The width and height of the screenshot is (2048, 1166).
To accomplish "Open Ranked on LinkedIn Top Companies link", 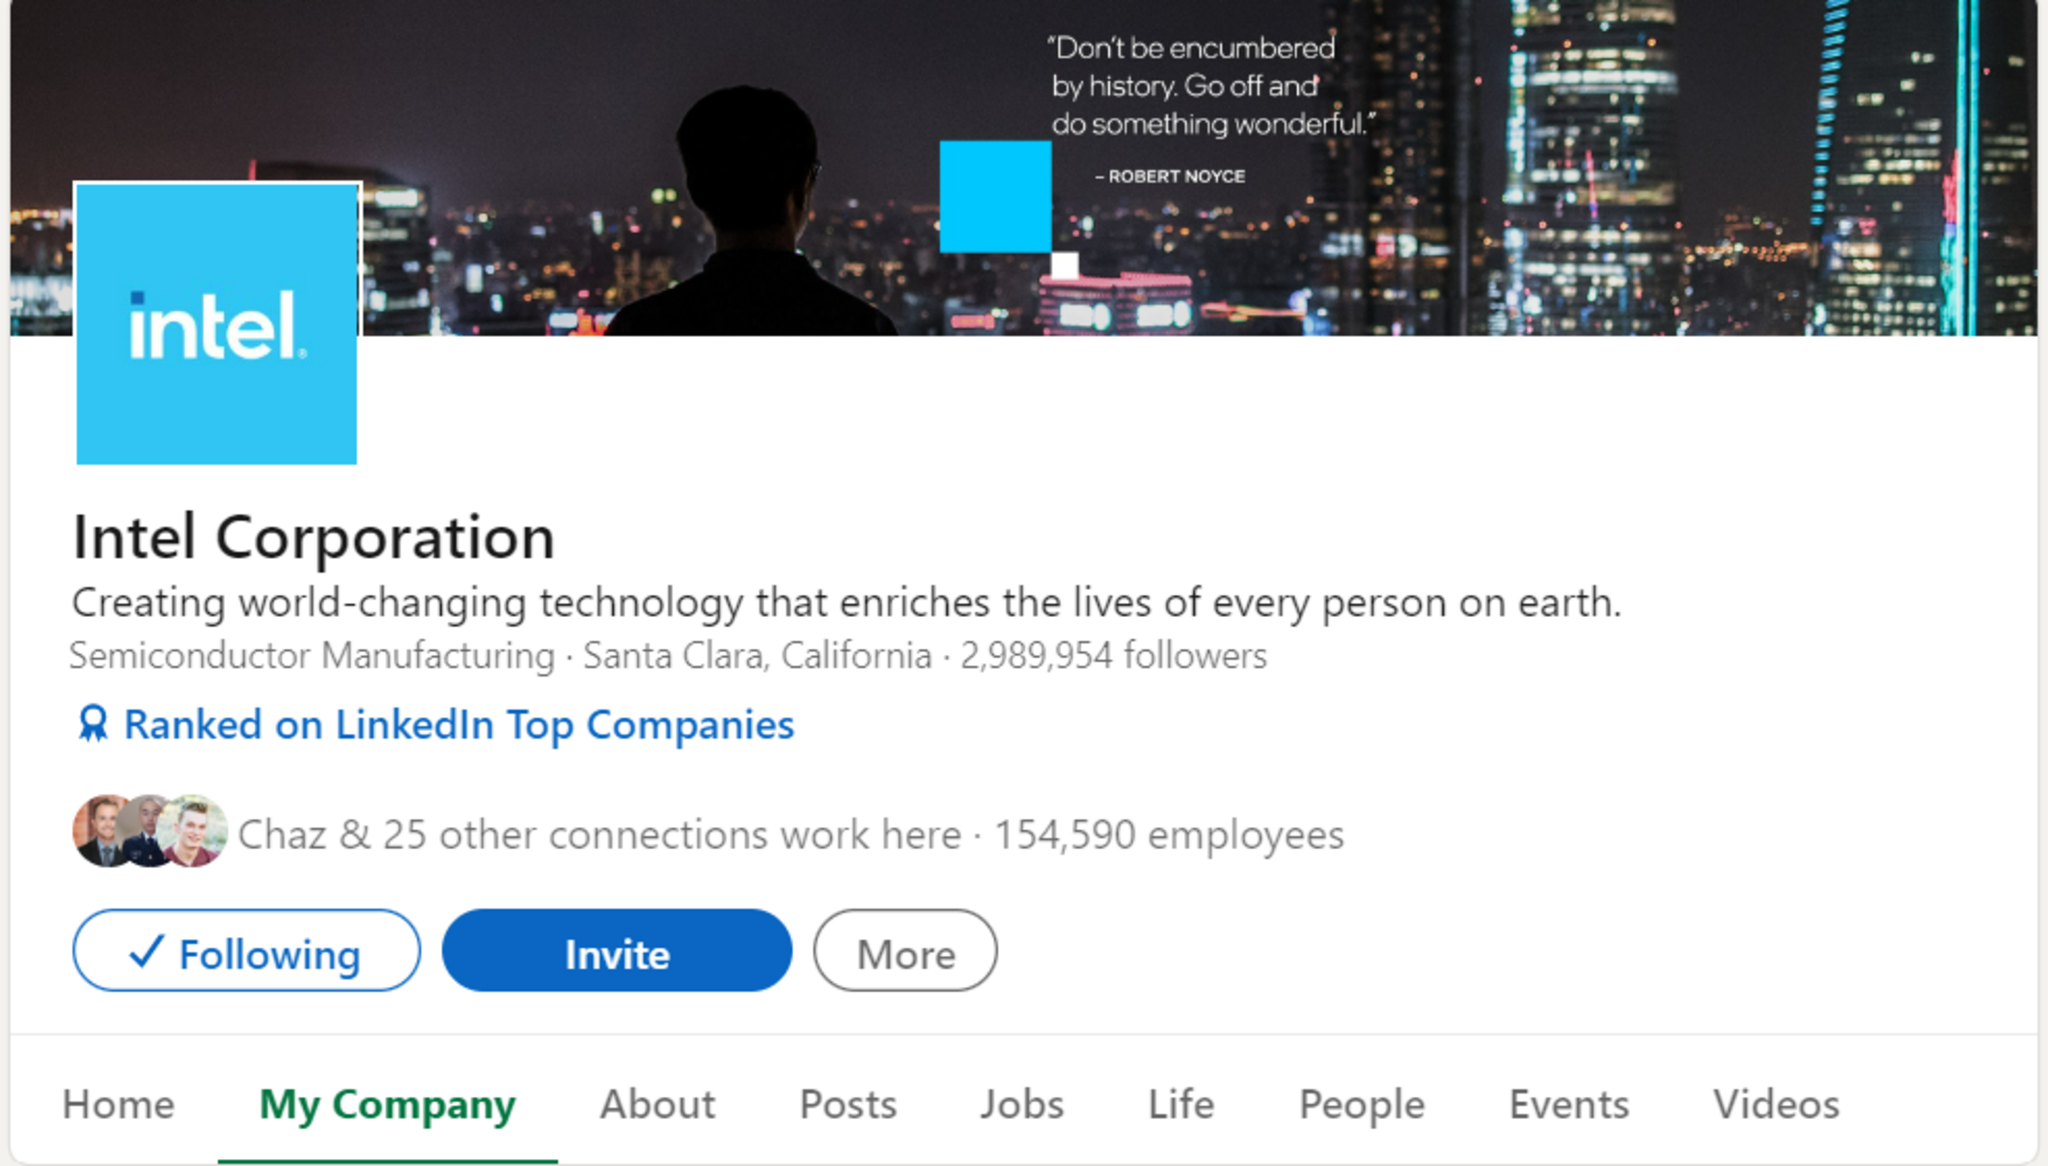I will [458, 724].
